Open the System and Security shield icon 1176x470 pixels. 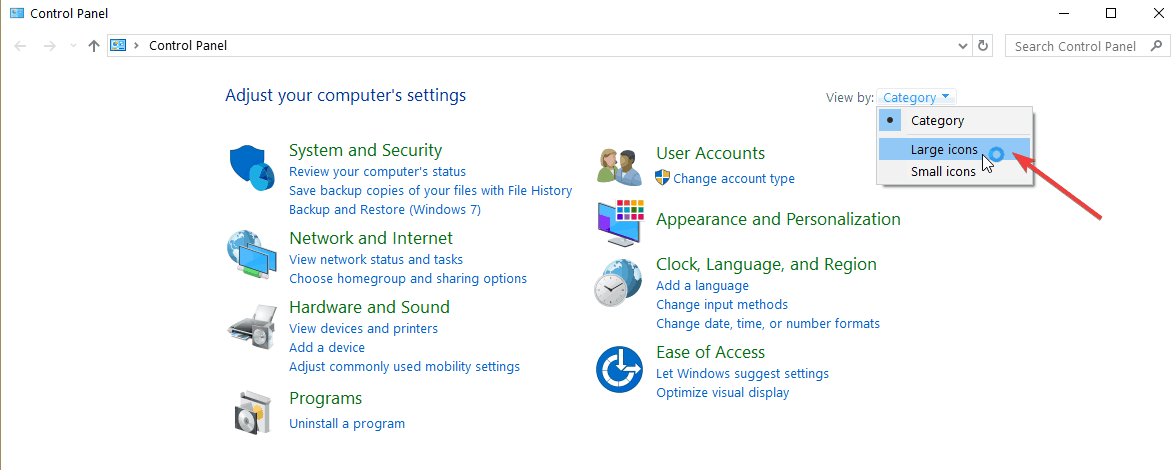coord(252,170)
